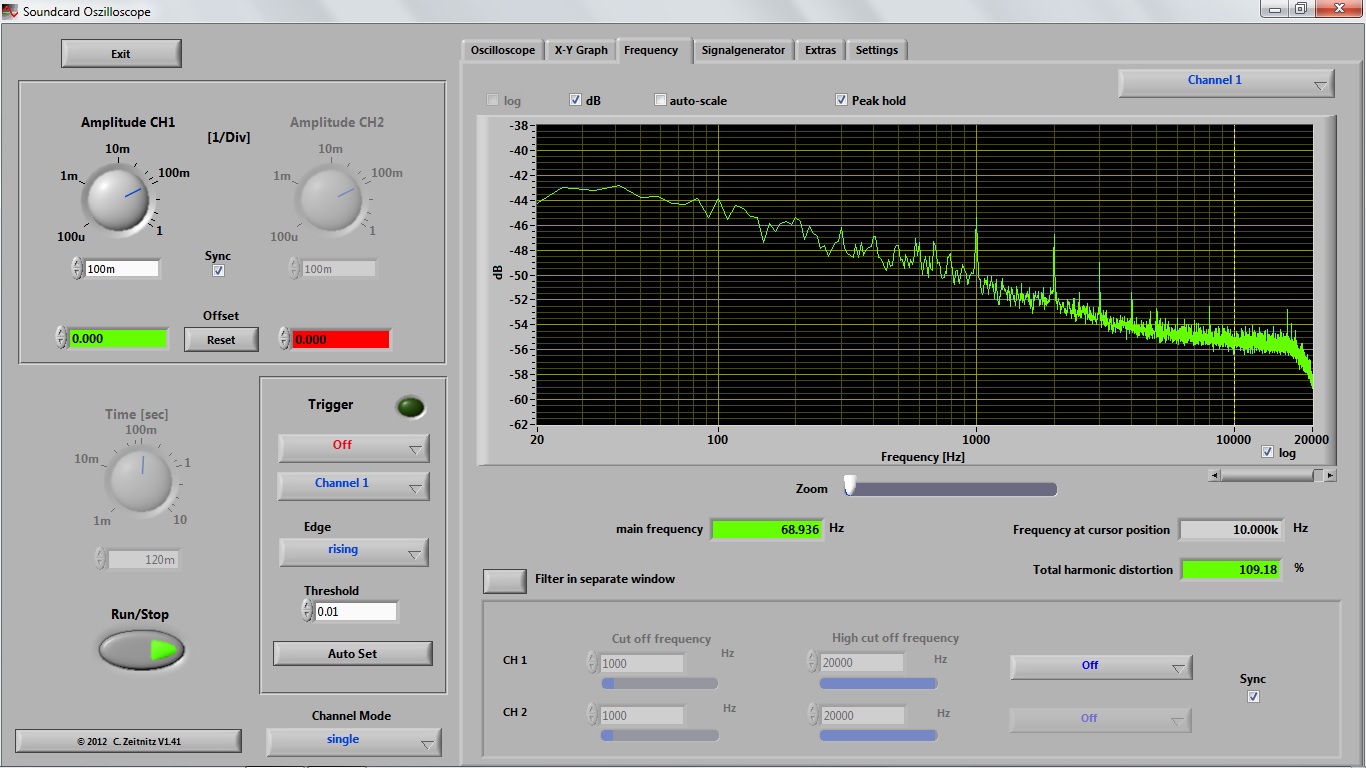Click the graph scrollbar left arrow
The height and width of the screenshot is (768, 1366).
1214,476
